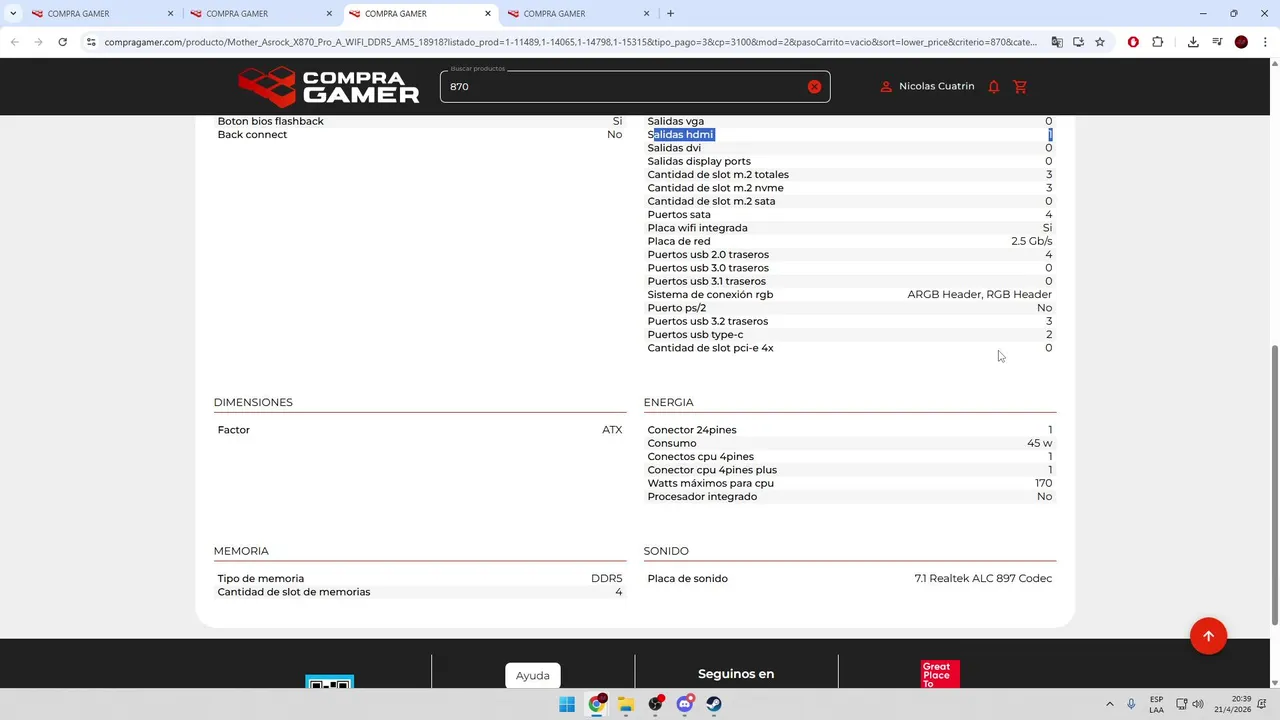Image resolution: width=1280 pixels, height=720 pixels.
Task: Open the shopping cart icon
Action: pos(1020,87)
